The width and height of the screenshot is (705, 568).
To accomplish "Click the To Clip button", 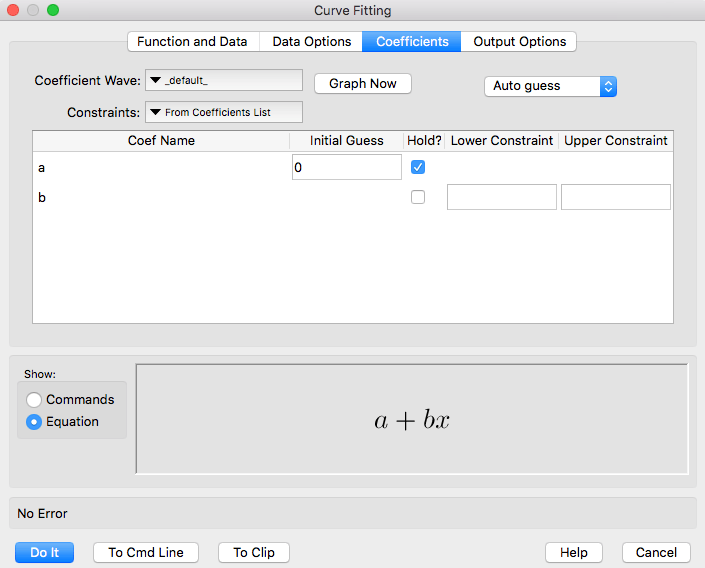I will 254,552.
